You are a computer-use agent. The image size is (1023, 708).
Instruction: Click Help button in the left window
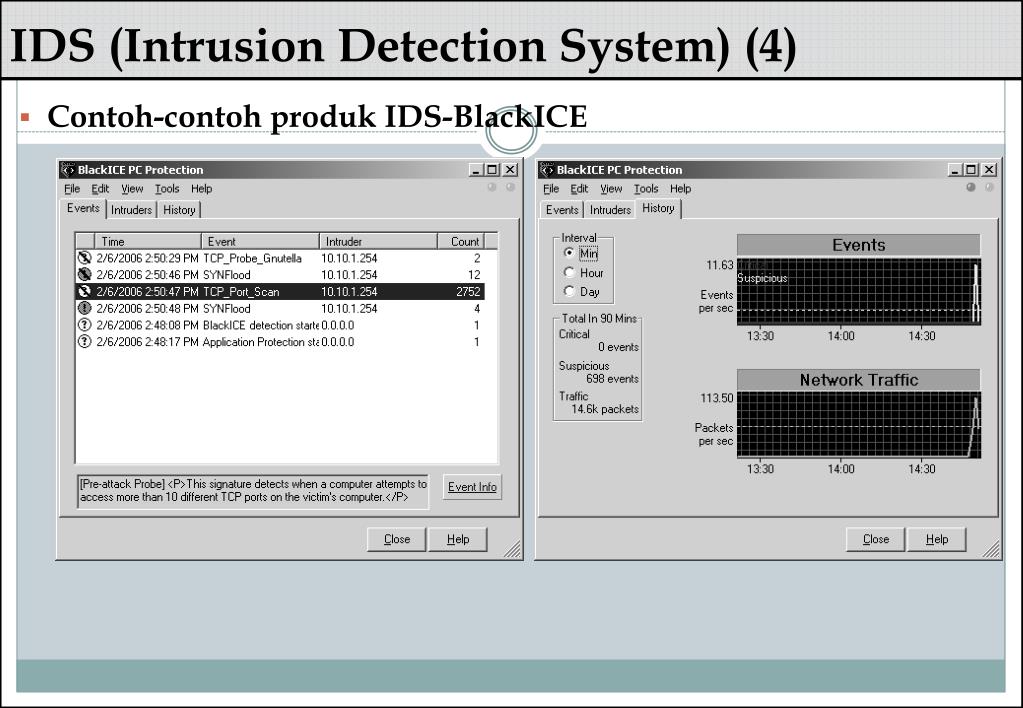pos(458,539)
